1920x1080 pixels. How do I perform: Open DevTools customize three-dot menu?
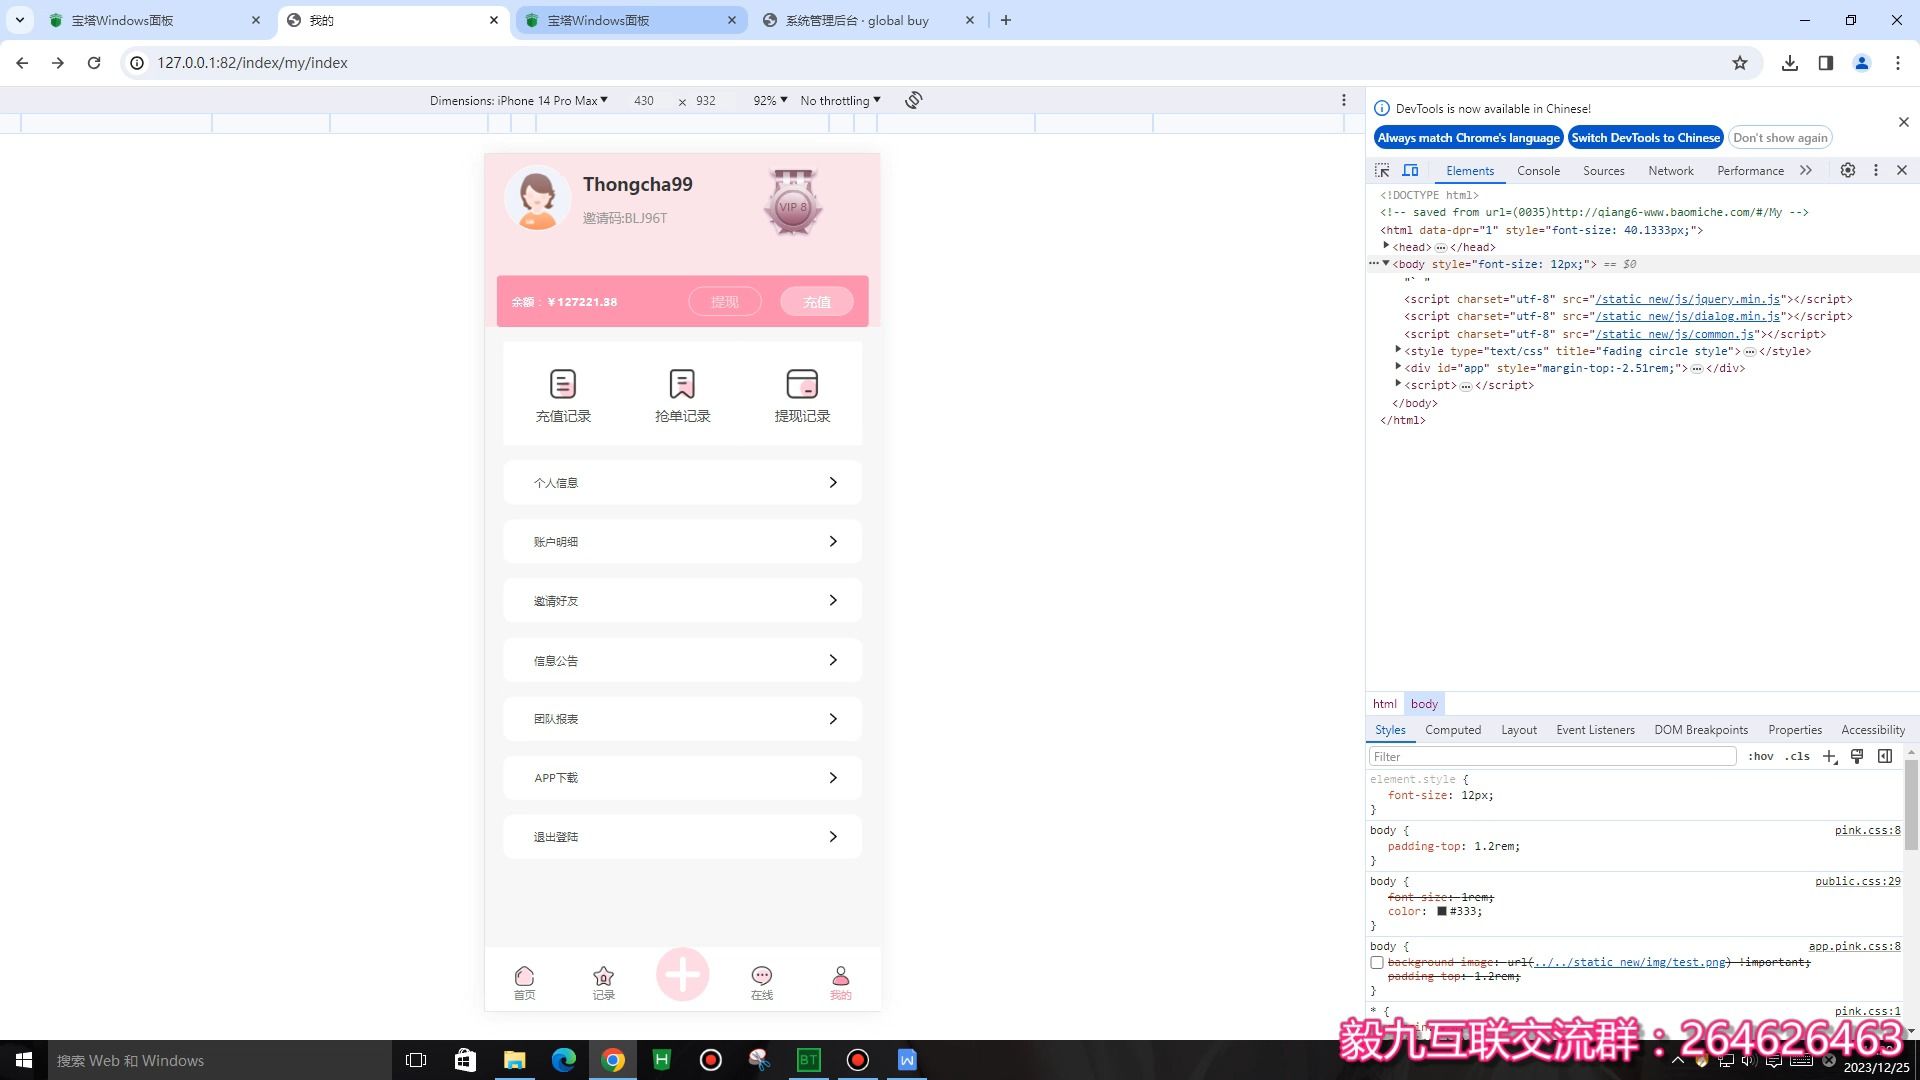tap(1876, 171)
